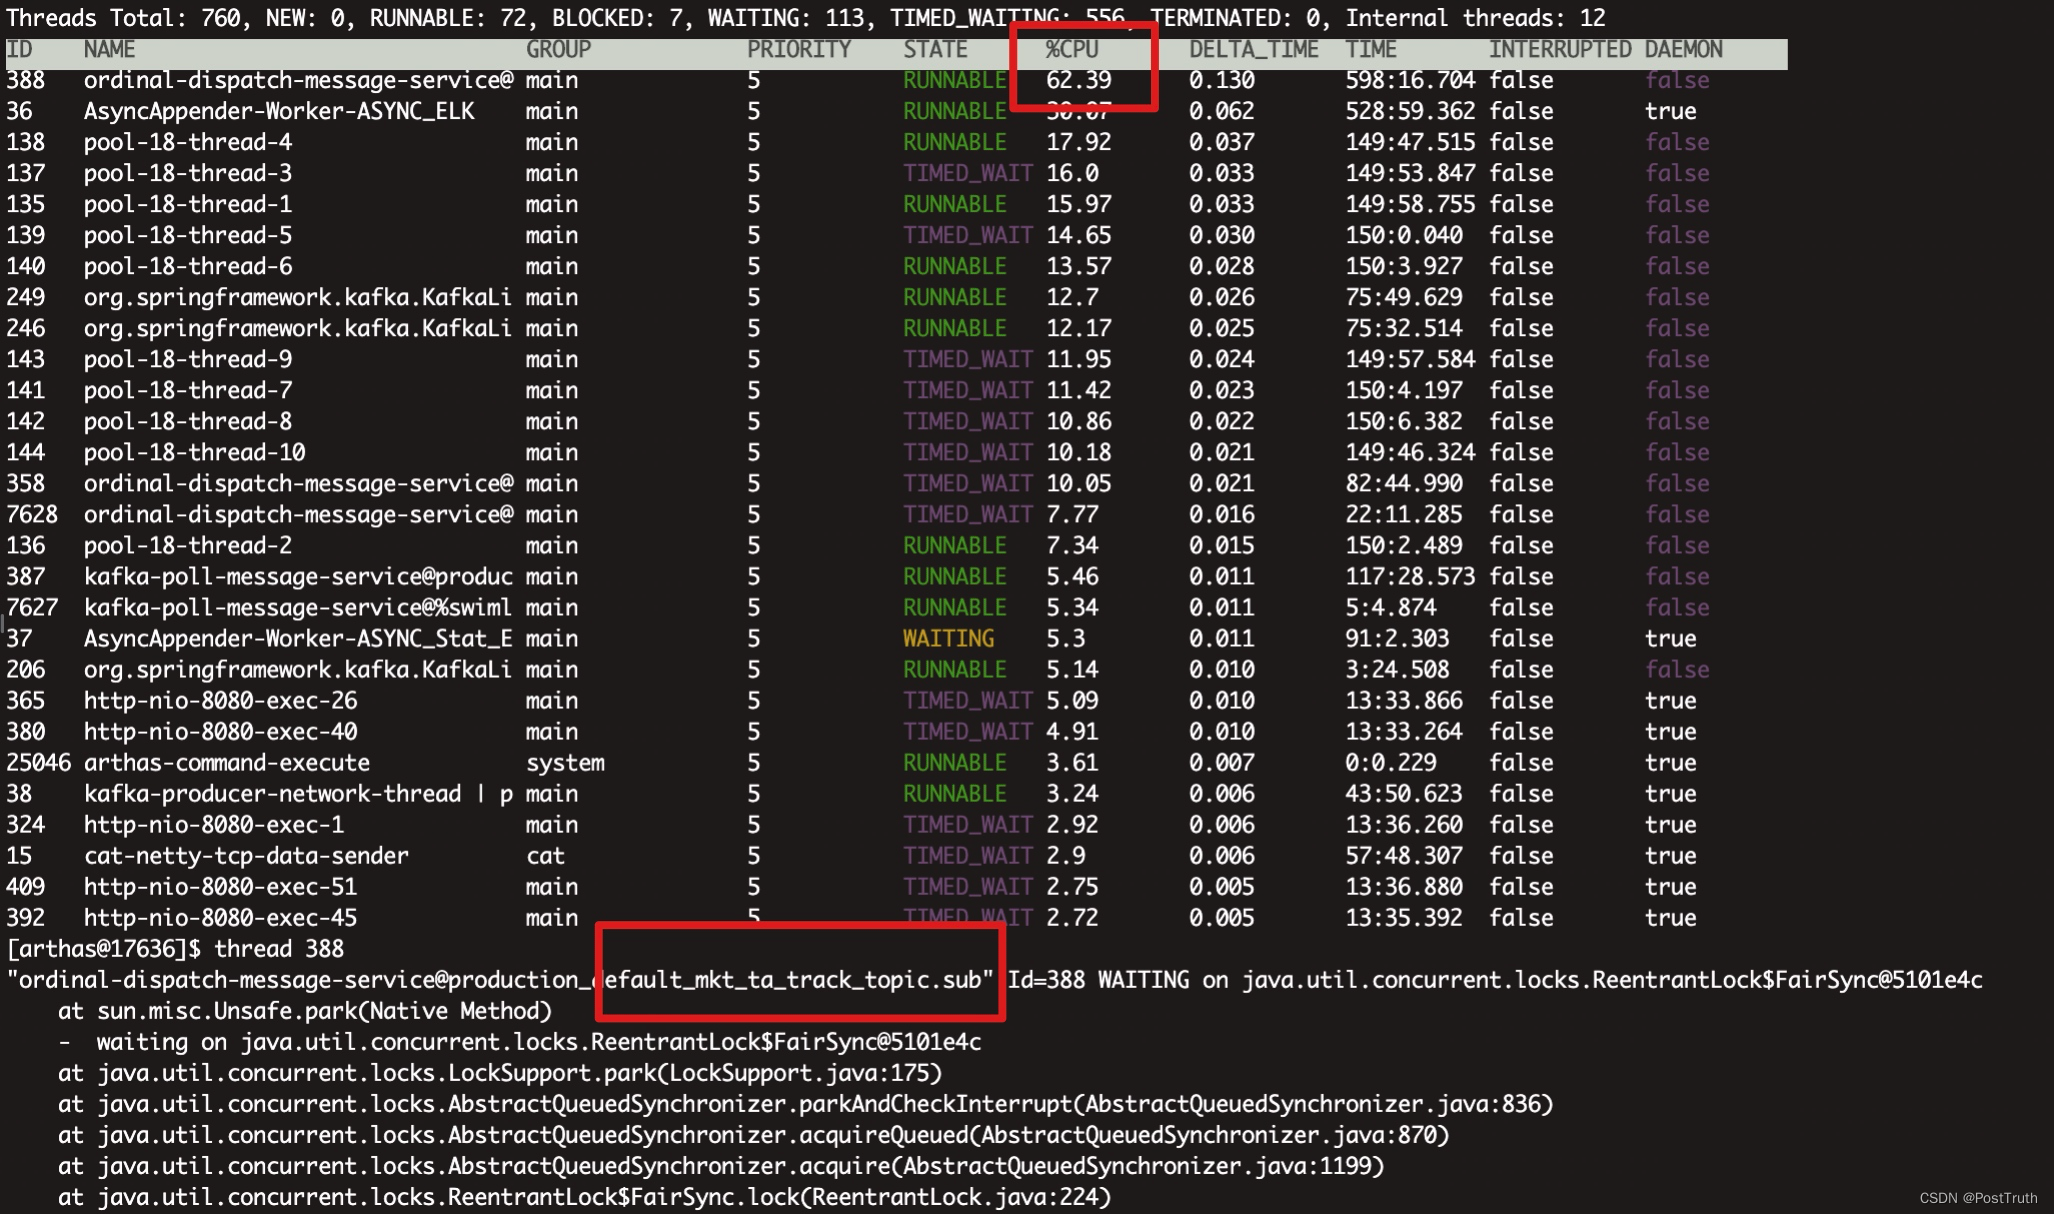Click thread name cat-netty-tcp-data-sender

pos(247,855)
